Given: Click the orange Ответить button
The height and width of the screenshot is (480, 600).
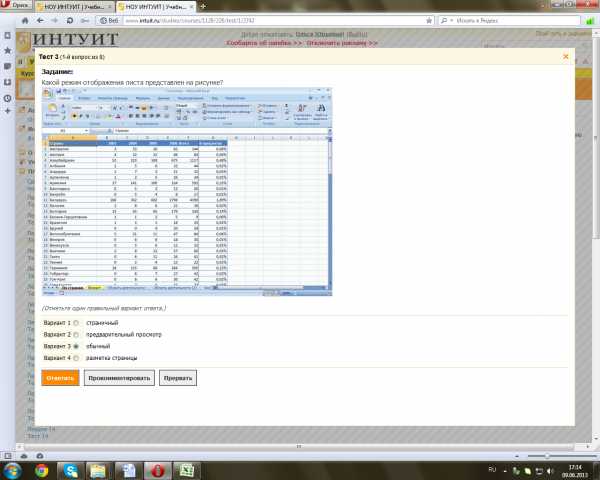Looking at the screenshot, I should 60,378.
